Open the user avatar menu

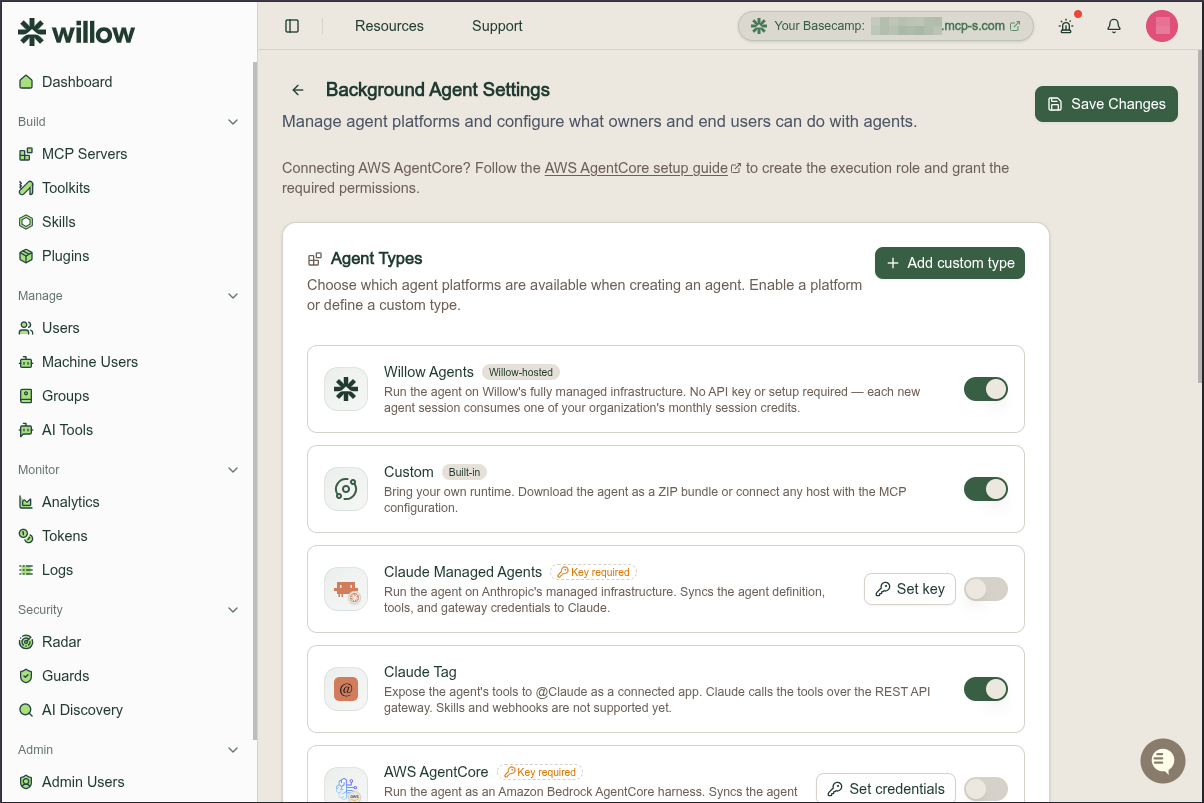click(1162, 26)
